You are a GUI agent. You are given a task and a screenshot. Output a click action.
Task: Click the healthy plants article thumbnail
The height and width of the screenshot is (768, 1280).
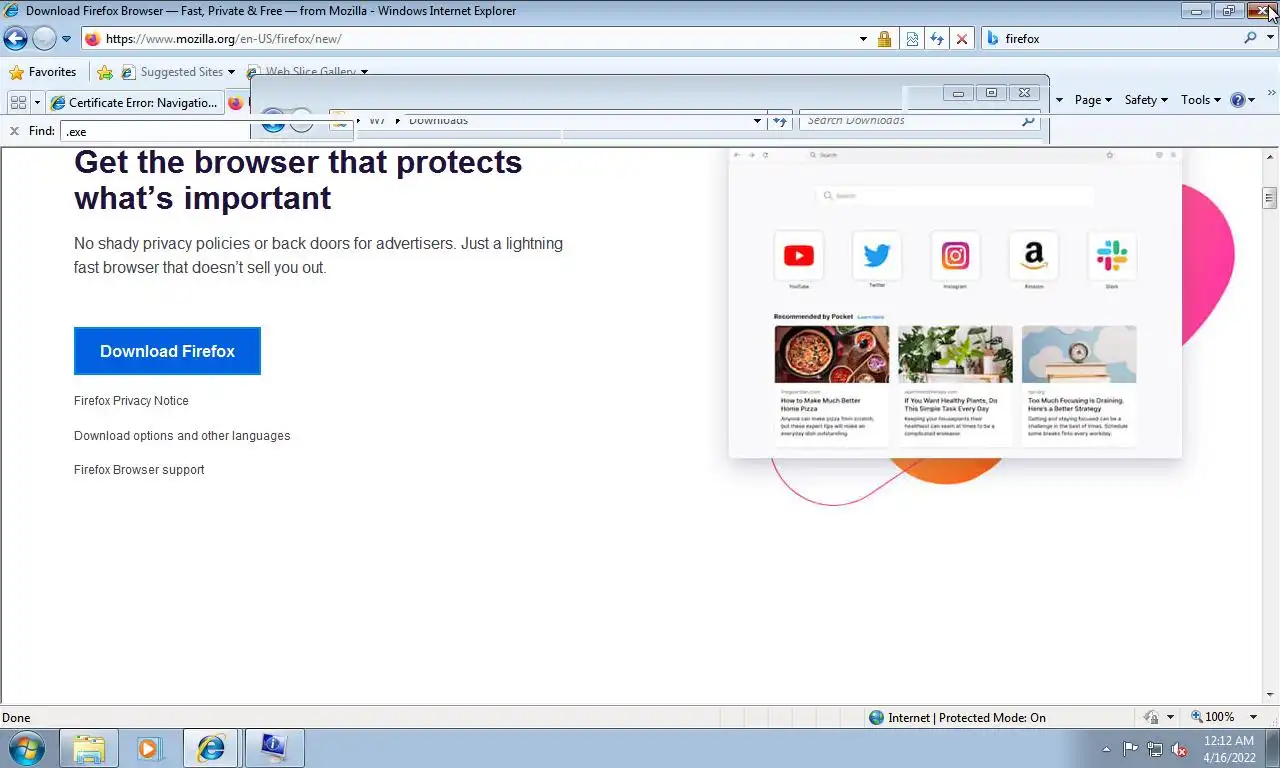tap(955, 354)
